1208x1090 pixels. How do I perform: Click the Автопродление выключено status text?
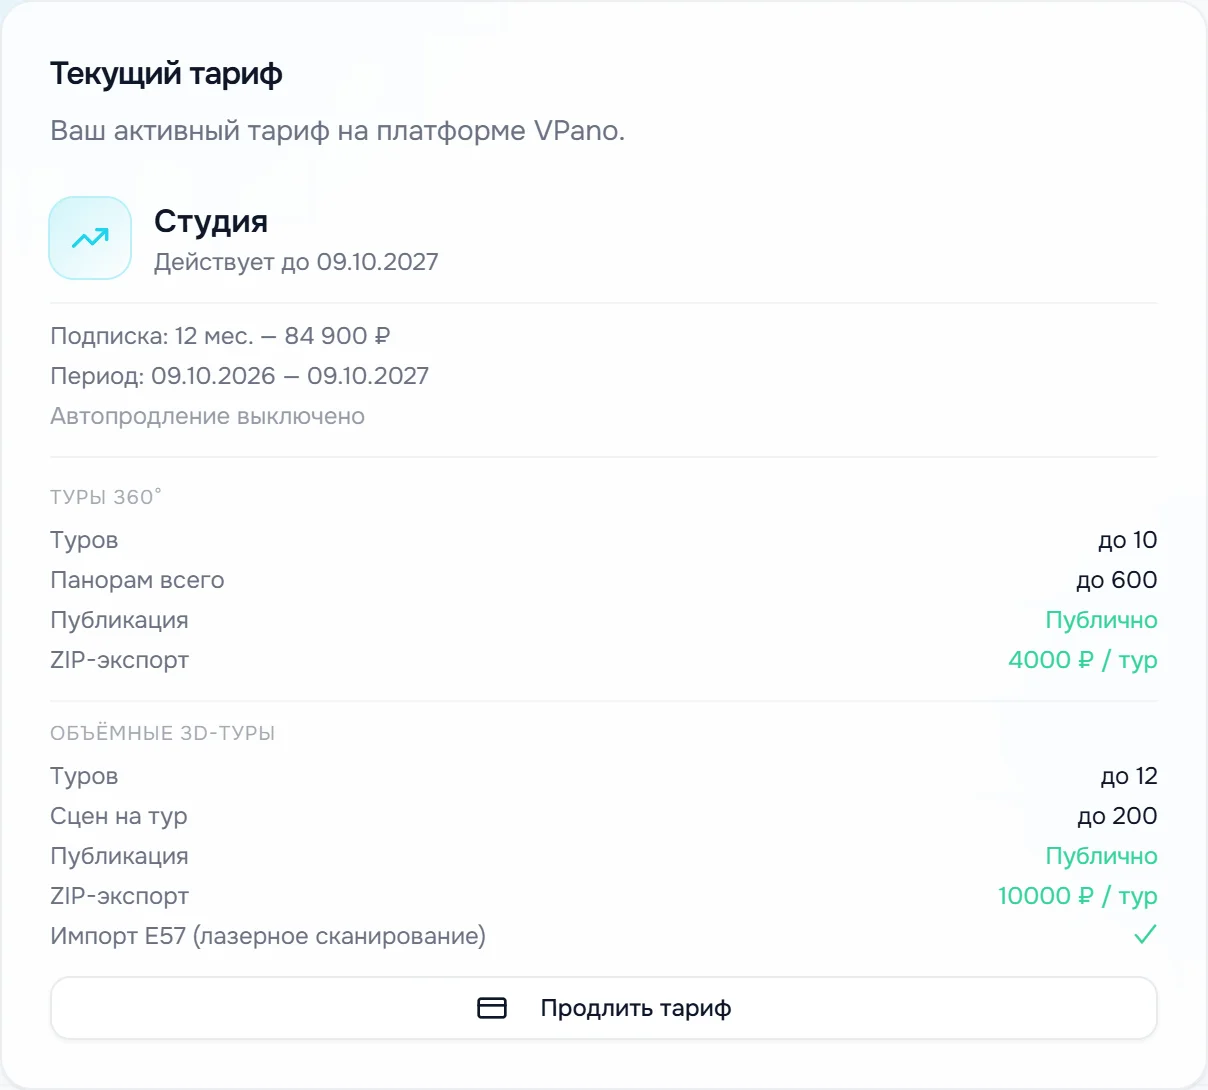(x=208, y=416)
